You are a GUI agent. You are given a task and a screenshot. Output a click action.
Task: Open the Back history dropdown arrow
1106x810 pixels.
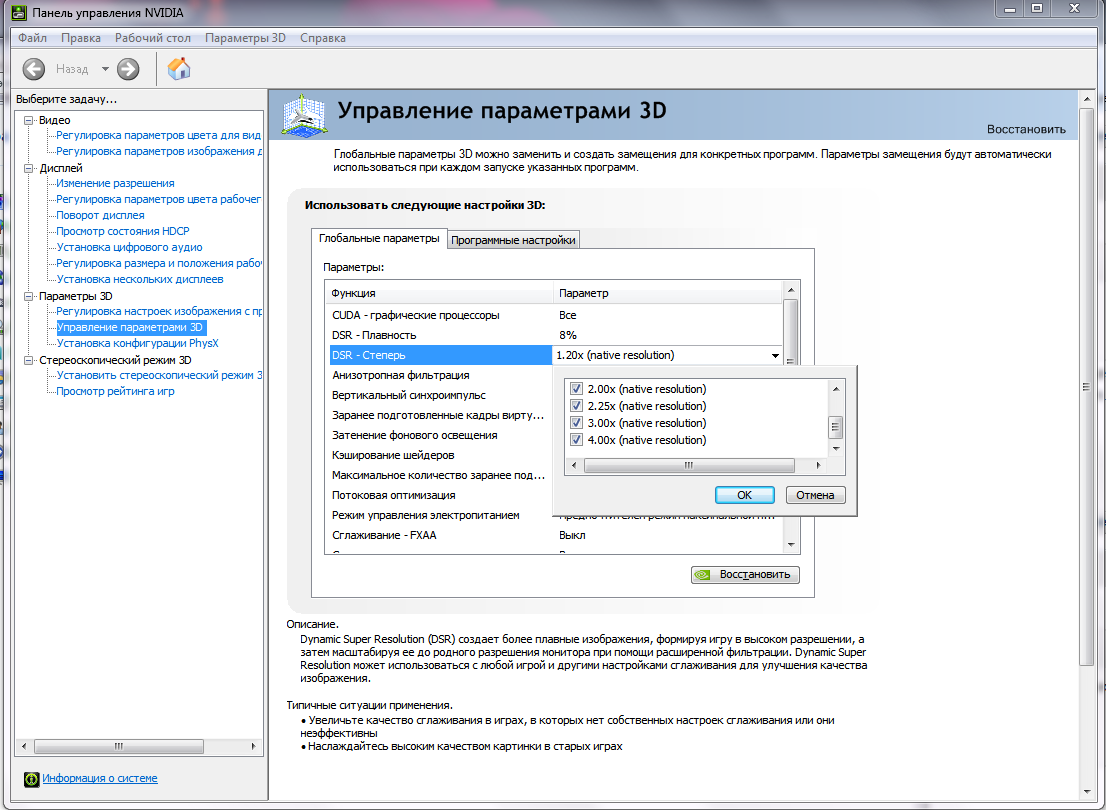point(105,69)
